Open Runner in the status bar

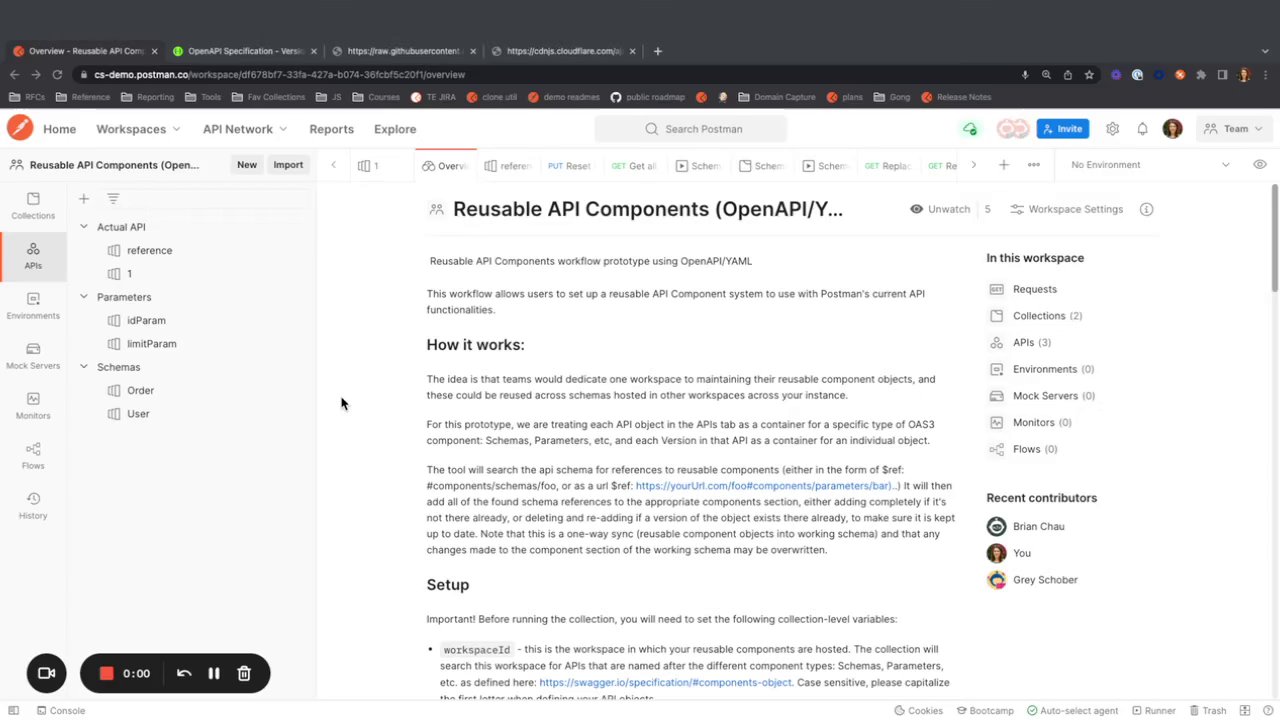click(1153, 711)
